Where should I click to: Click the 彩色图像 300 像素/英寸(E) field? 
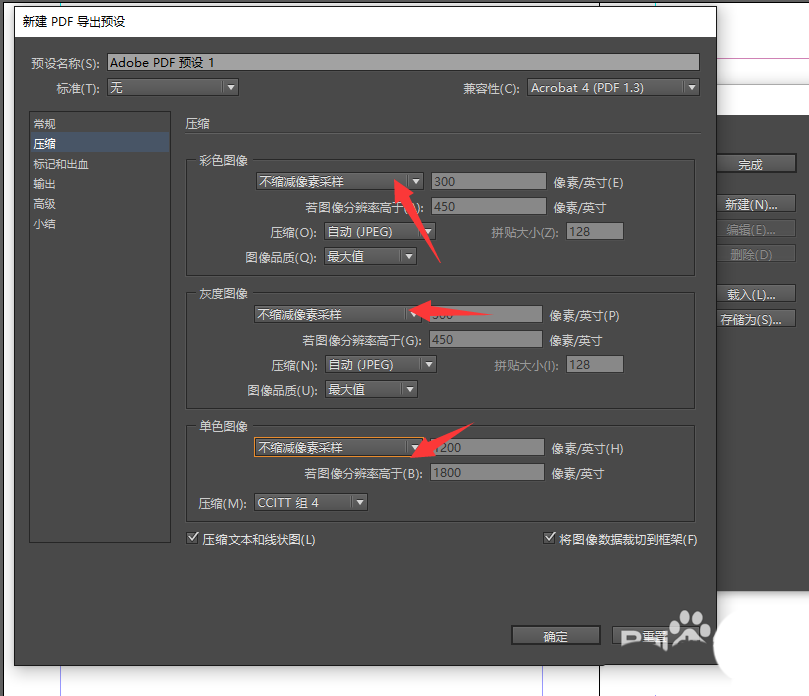[x=488, y=182]
